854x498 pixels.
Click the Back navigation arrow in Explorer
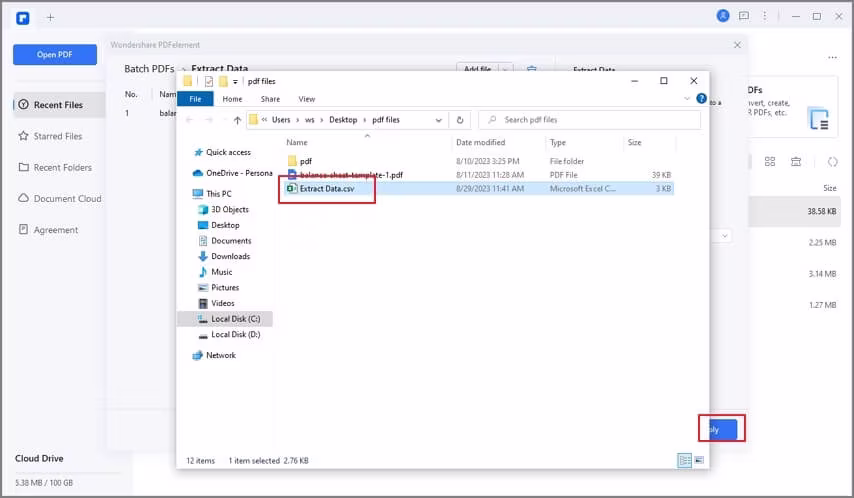190,120
